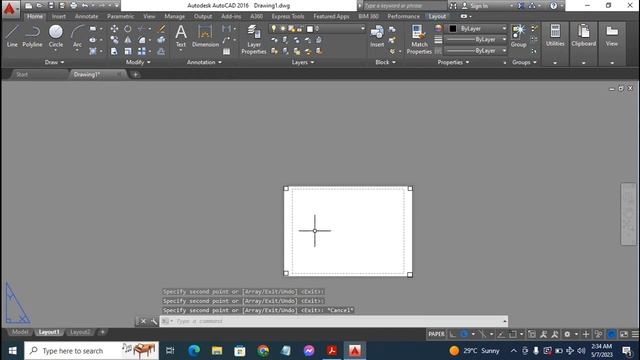Viewport: 640px width, 360px height.
Task: Toggle ortho mode icon in status bar
Action: coord(453,334)
